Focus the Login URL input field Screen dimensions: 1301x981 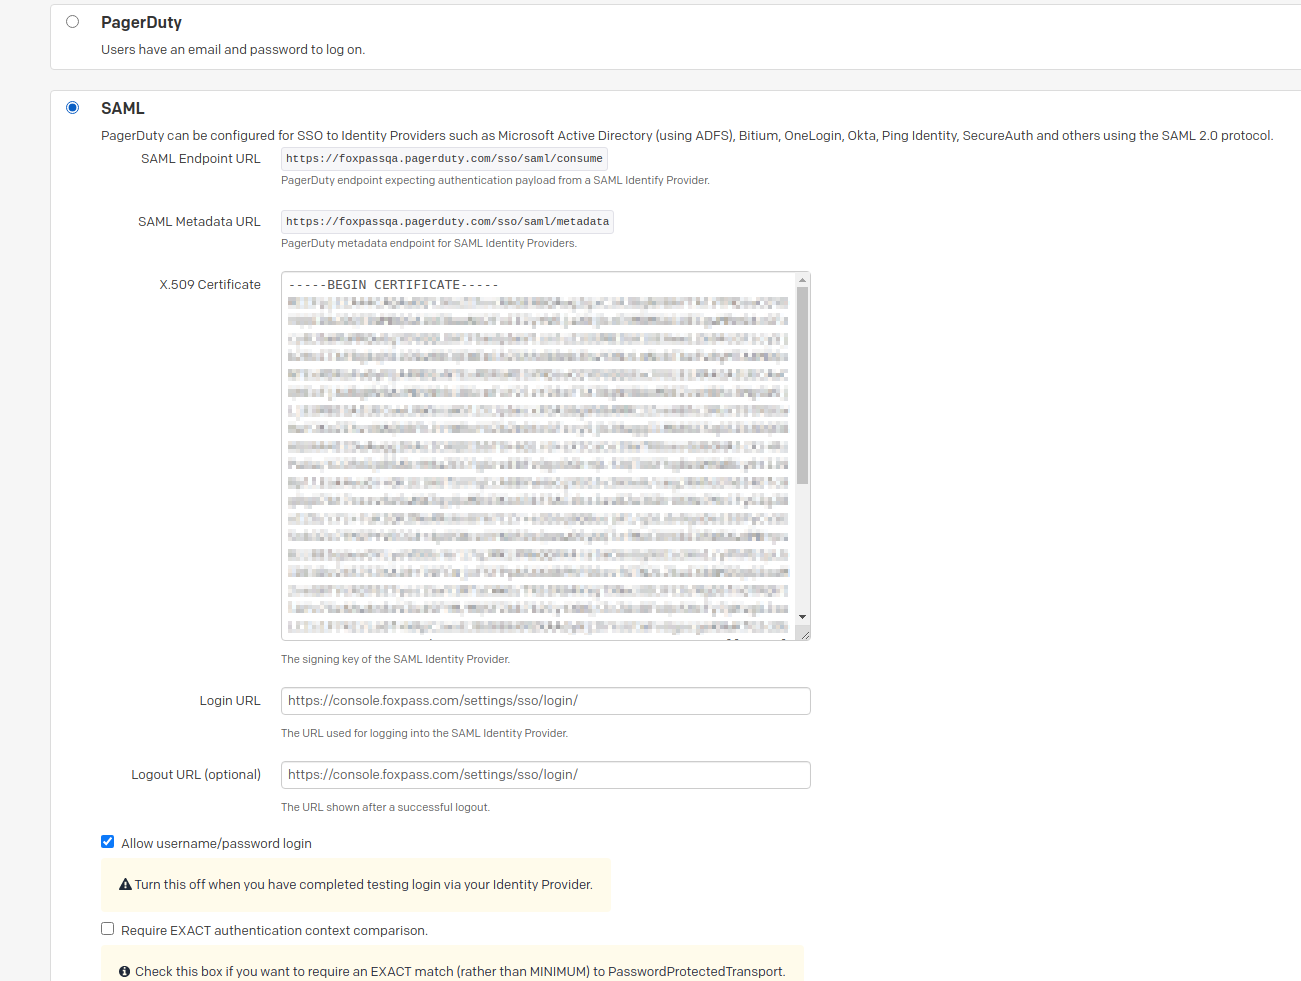point(545,701)
